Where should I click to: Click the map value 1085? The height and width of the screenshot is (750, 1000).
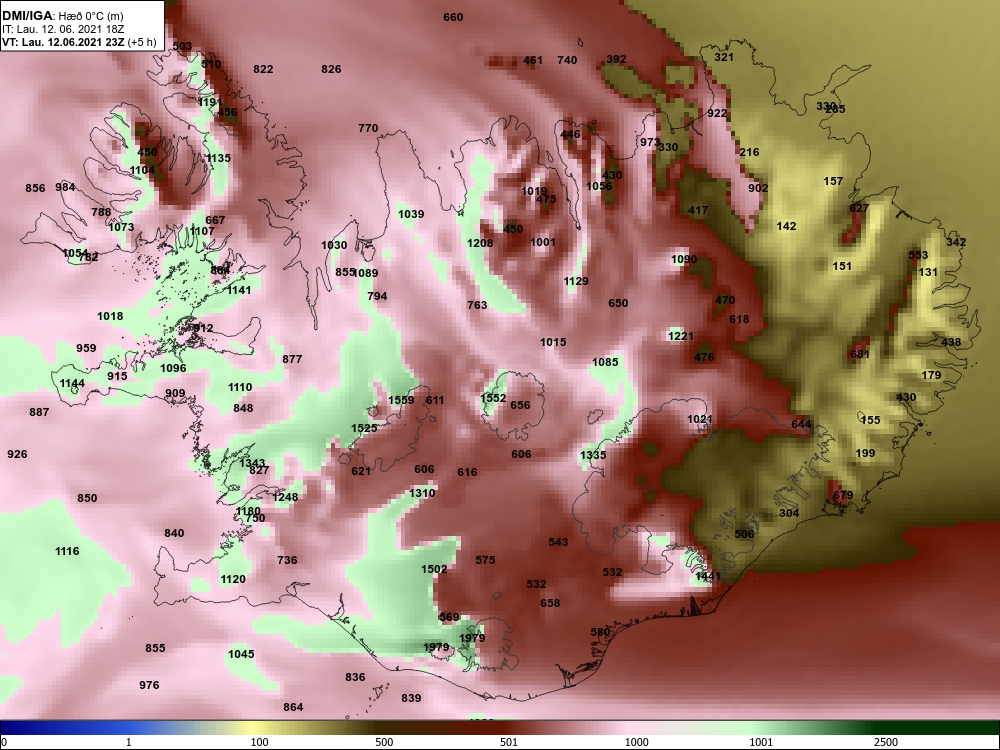[605, 362]
